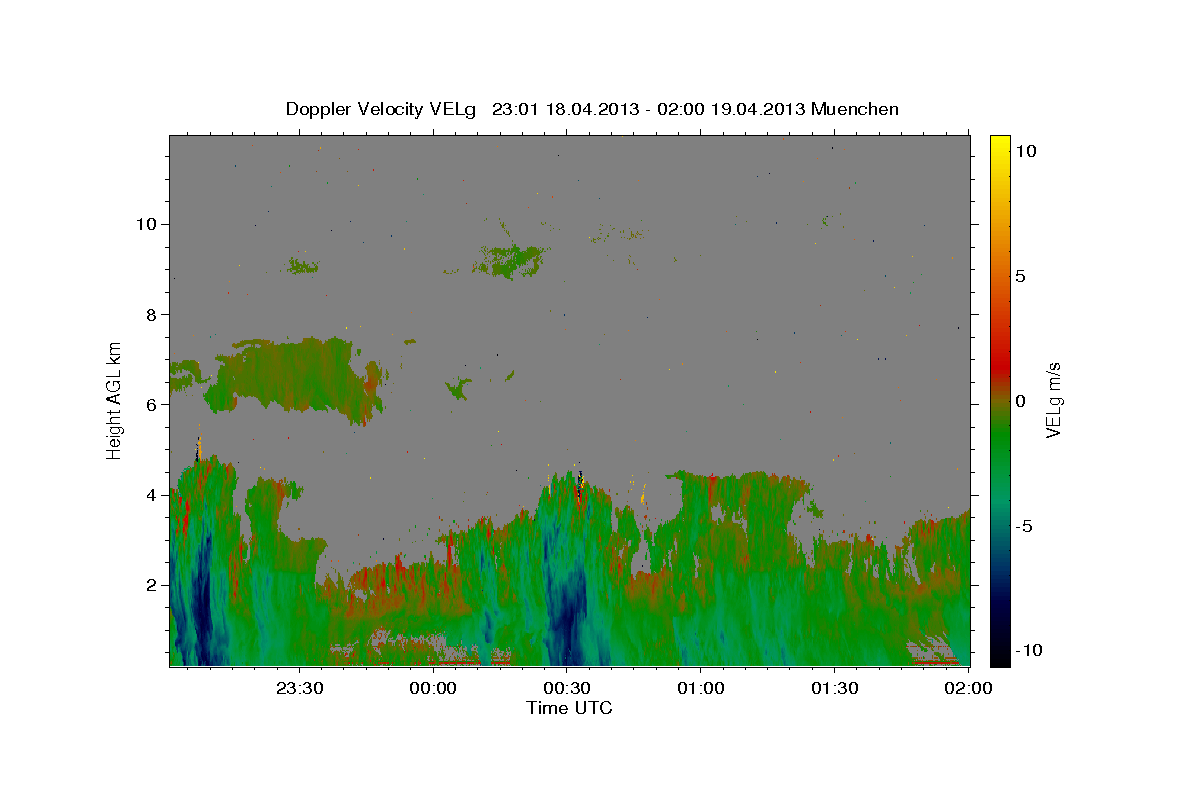The height and width of the screenshot is (800, 1200).
Task: Click the 00:00 time tick label
Action: (x=433, y=688)
